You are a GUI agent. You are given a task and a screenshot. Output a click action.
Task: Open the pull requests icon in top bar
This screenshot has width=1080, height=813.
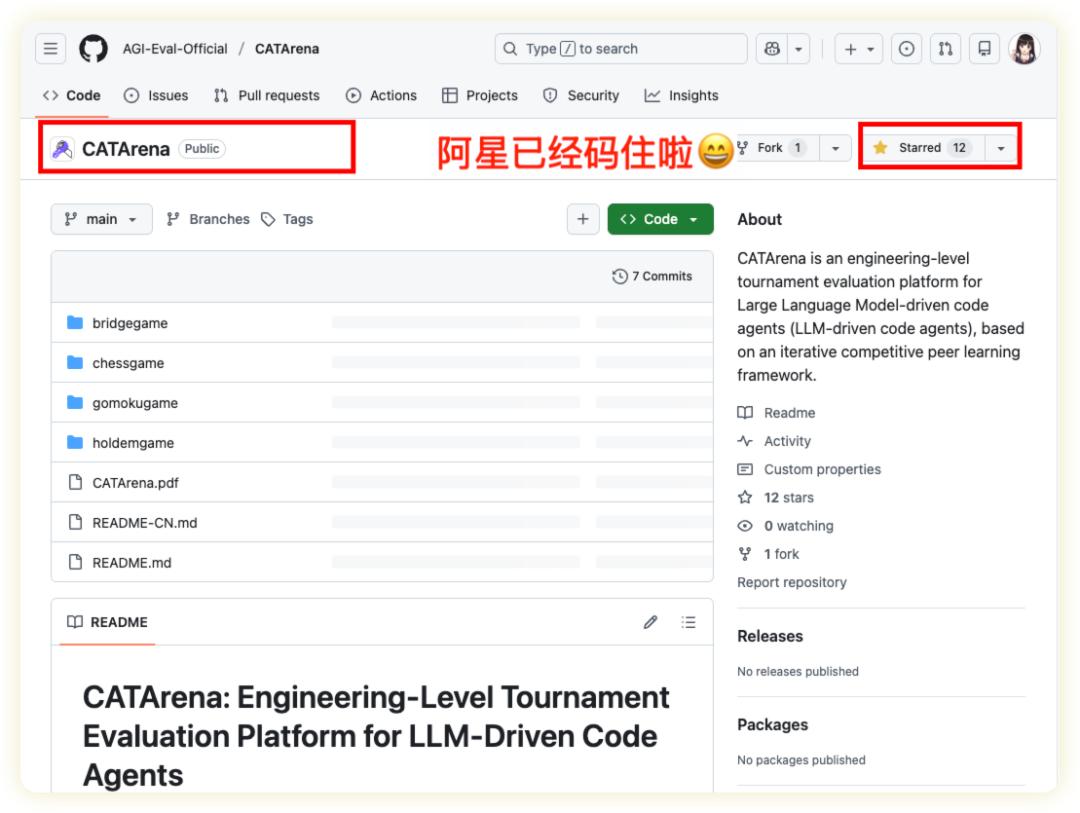(x=946, y=49)
